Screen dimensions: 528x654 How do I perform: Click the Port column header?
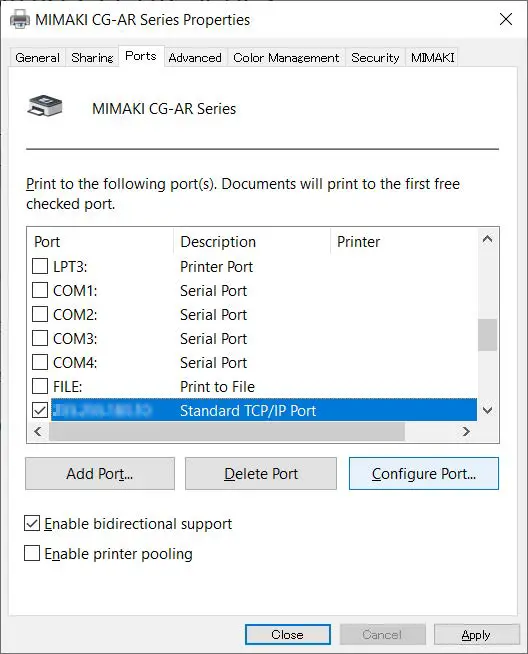100,241
